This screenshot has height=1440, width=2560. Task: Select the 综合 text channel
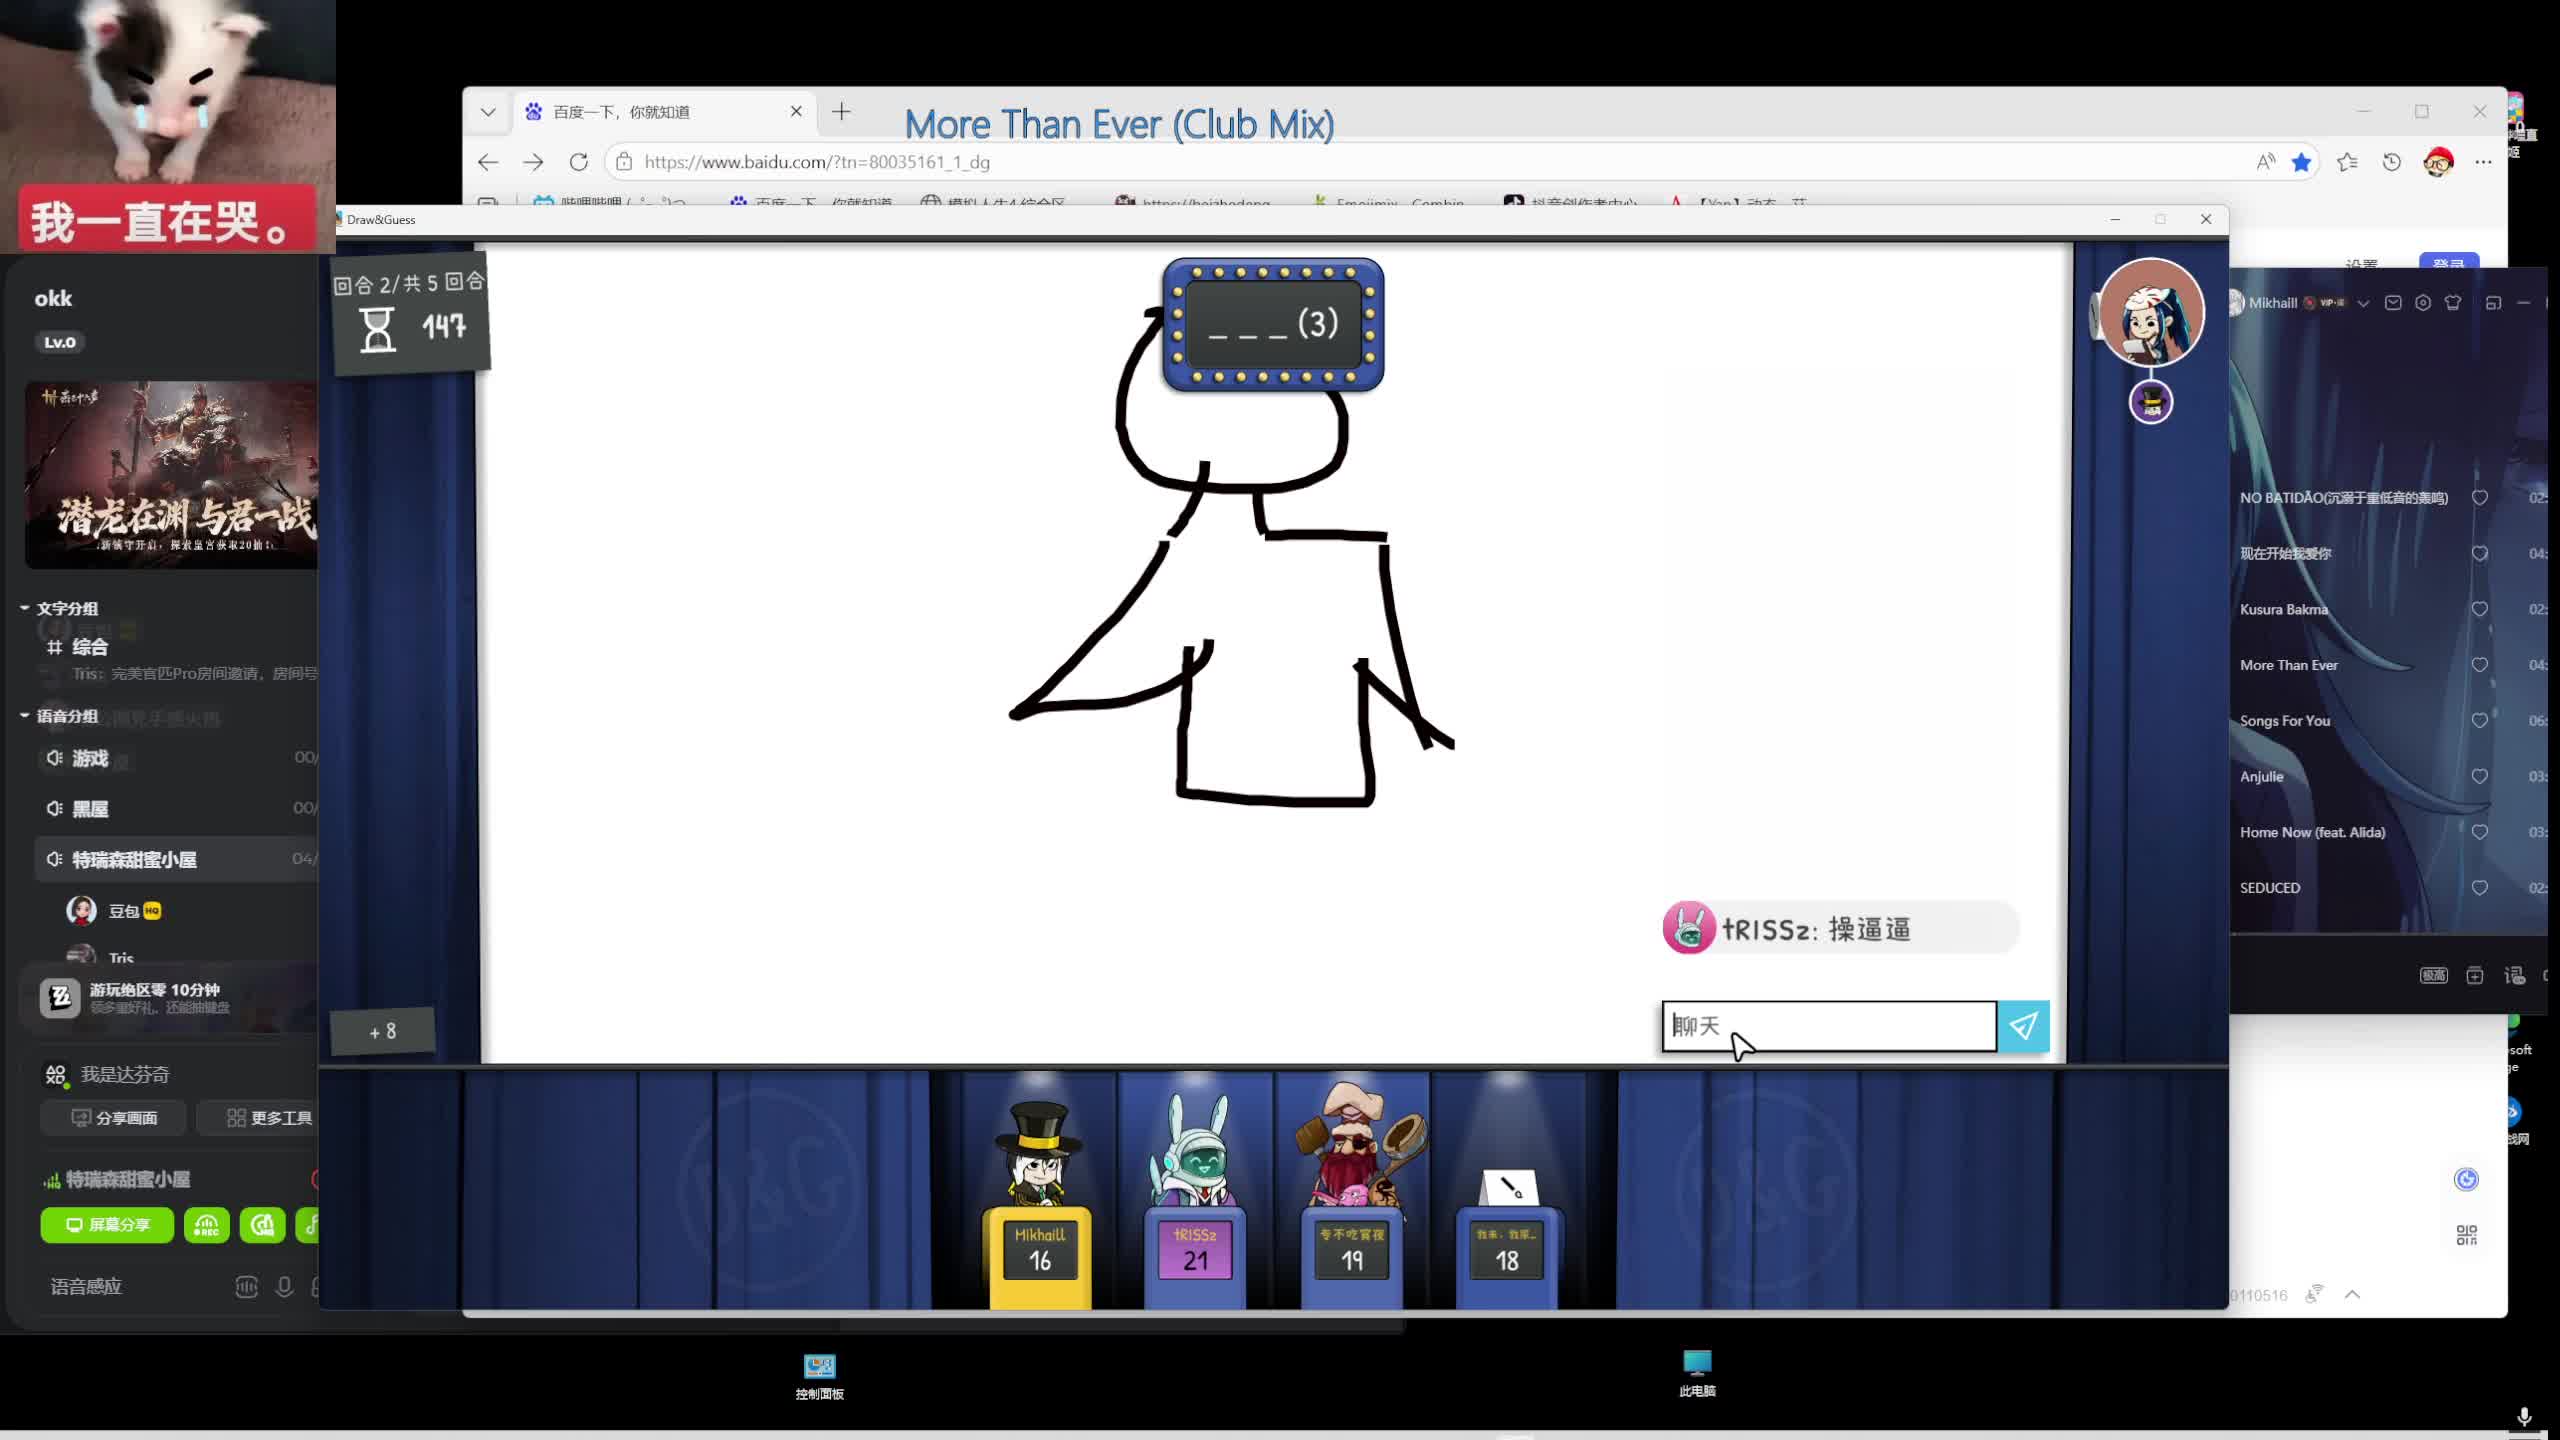tap(89, 647)
